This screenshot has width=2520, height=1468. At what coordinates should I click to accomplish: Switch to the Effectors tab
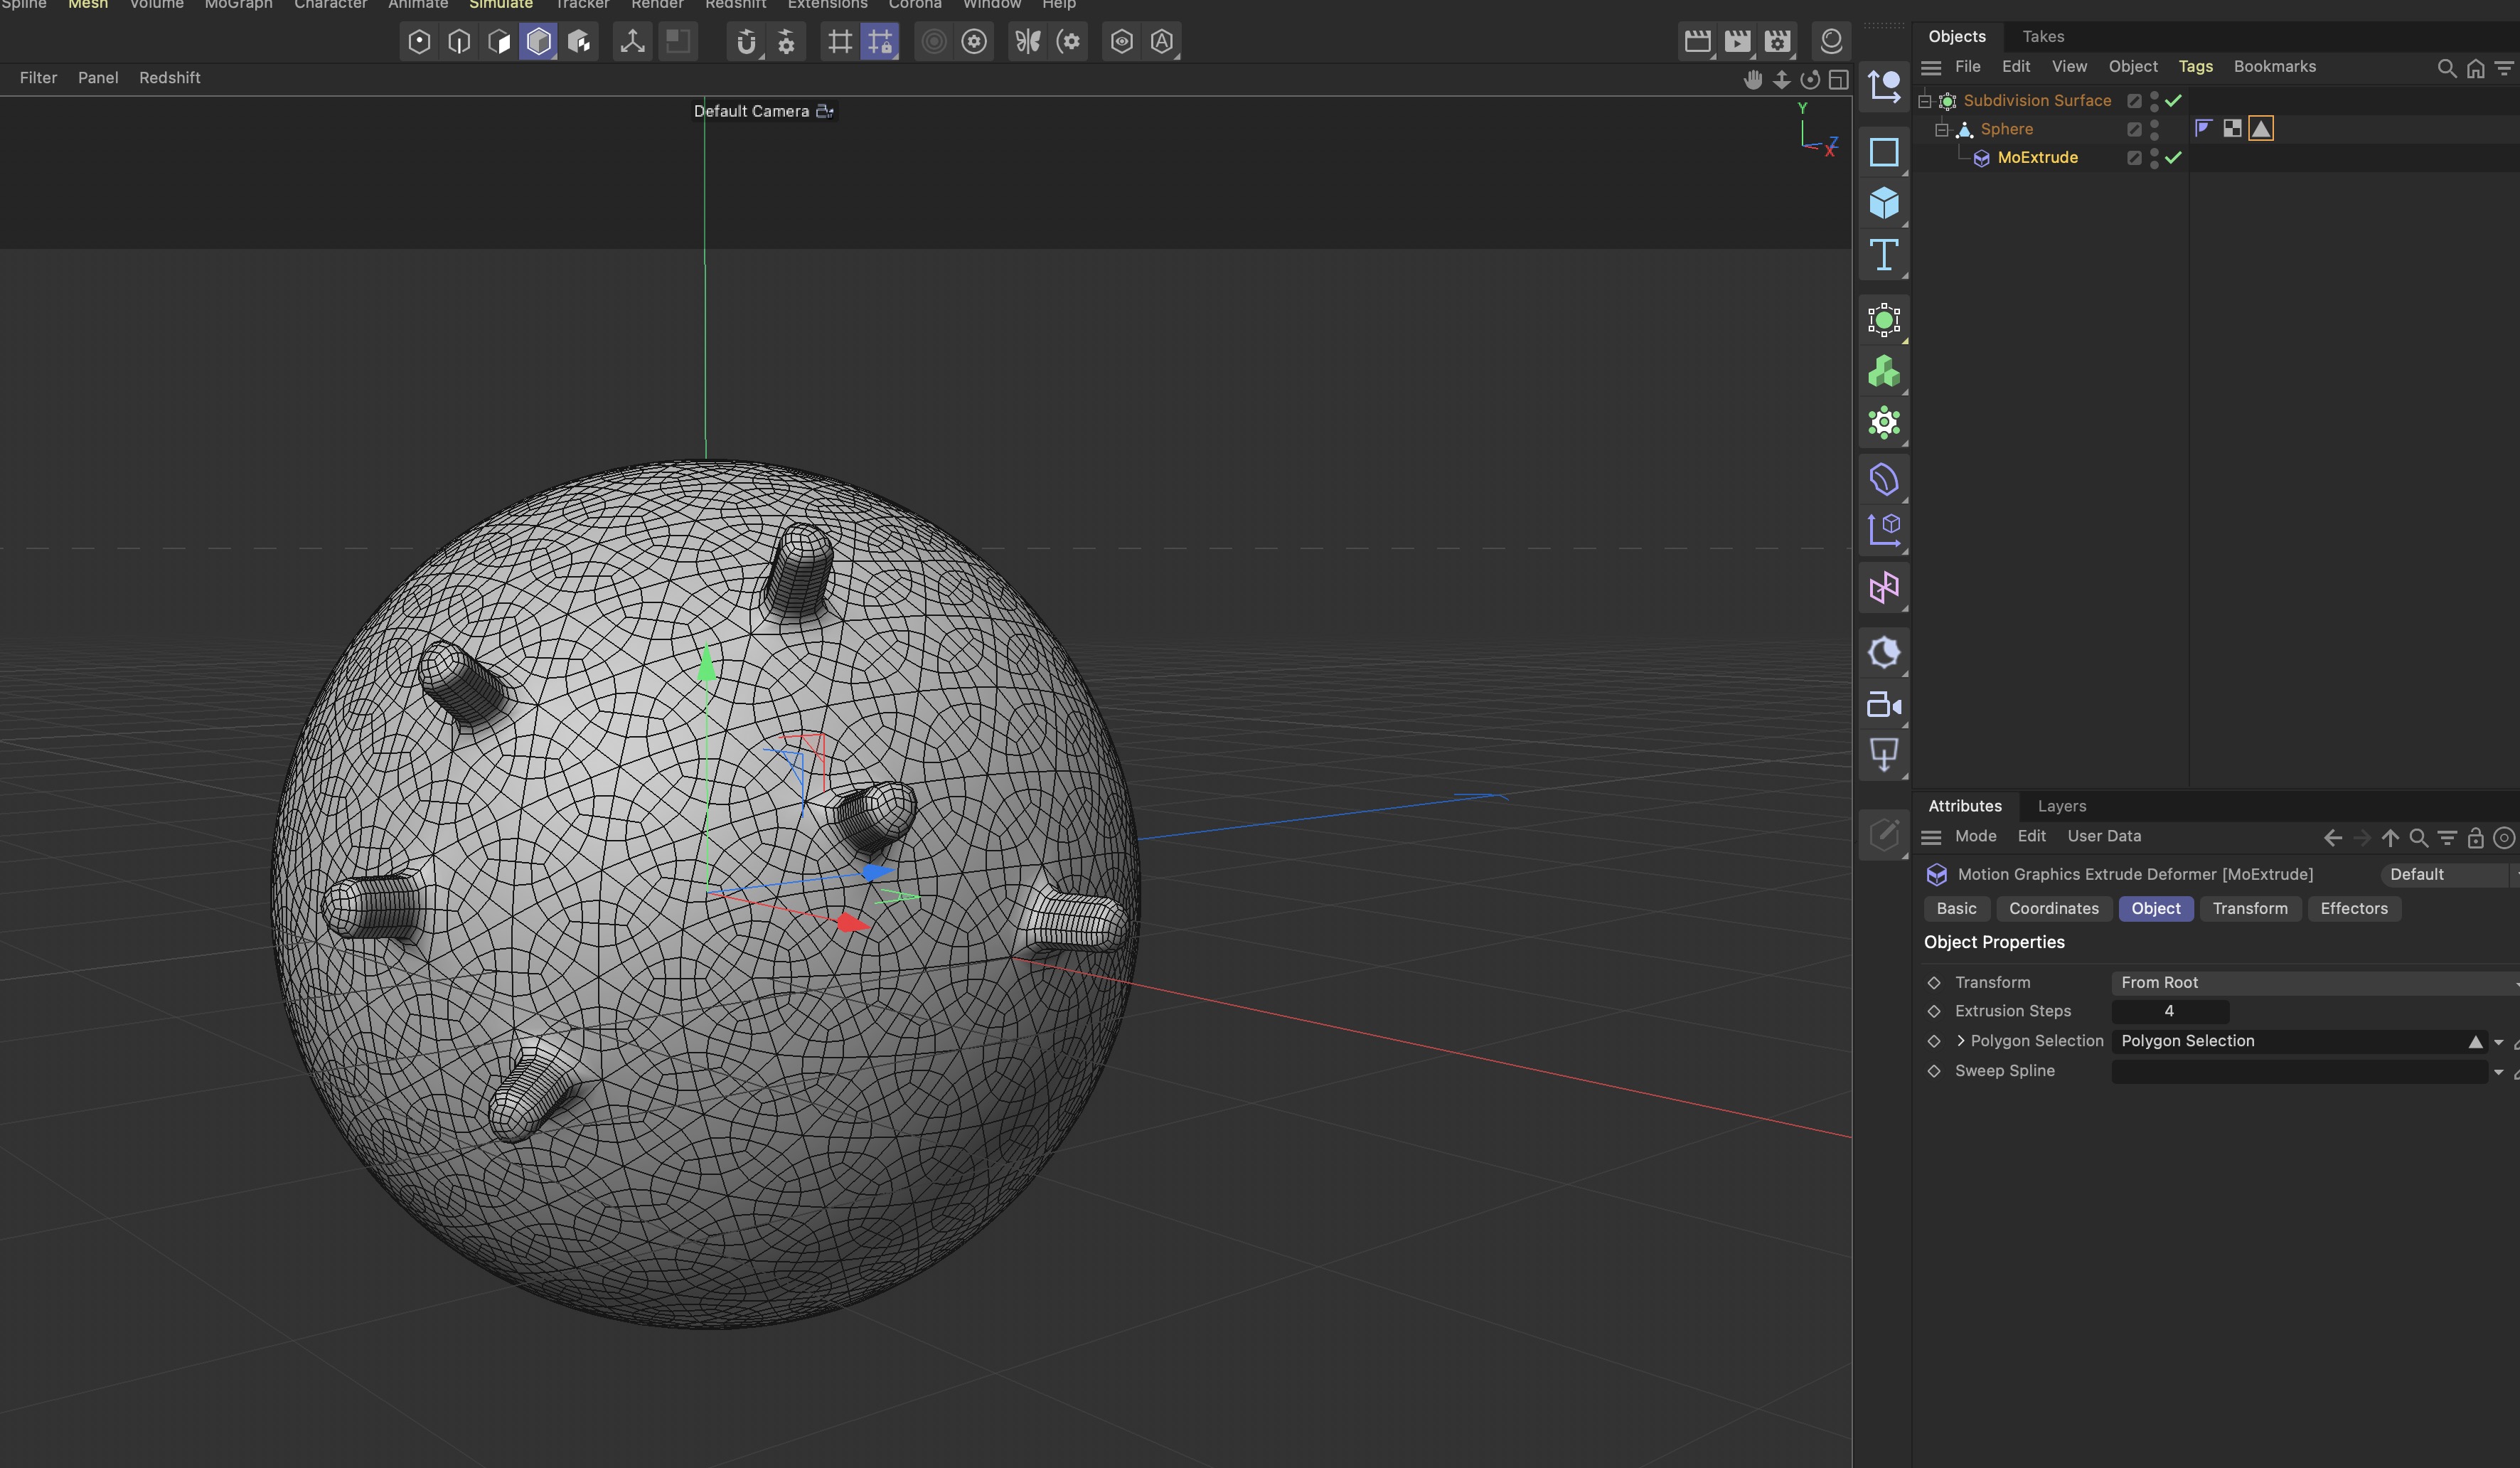click(x=2353, y=908)
